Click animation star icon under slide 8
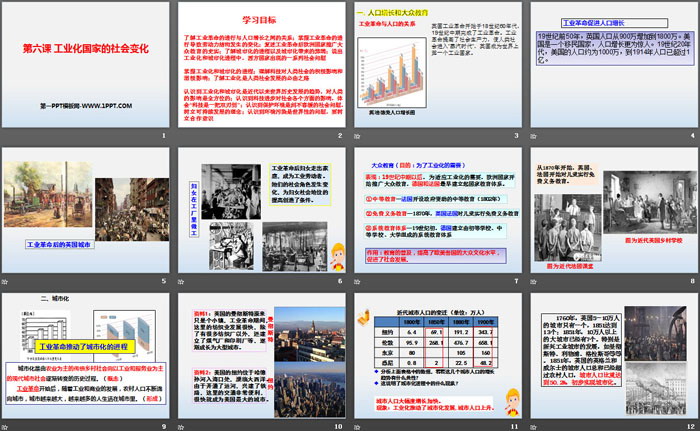 tap(533, 282)
